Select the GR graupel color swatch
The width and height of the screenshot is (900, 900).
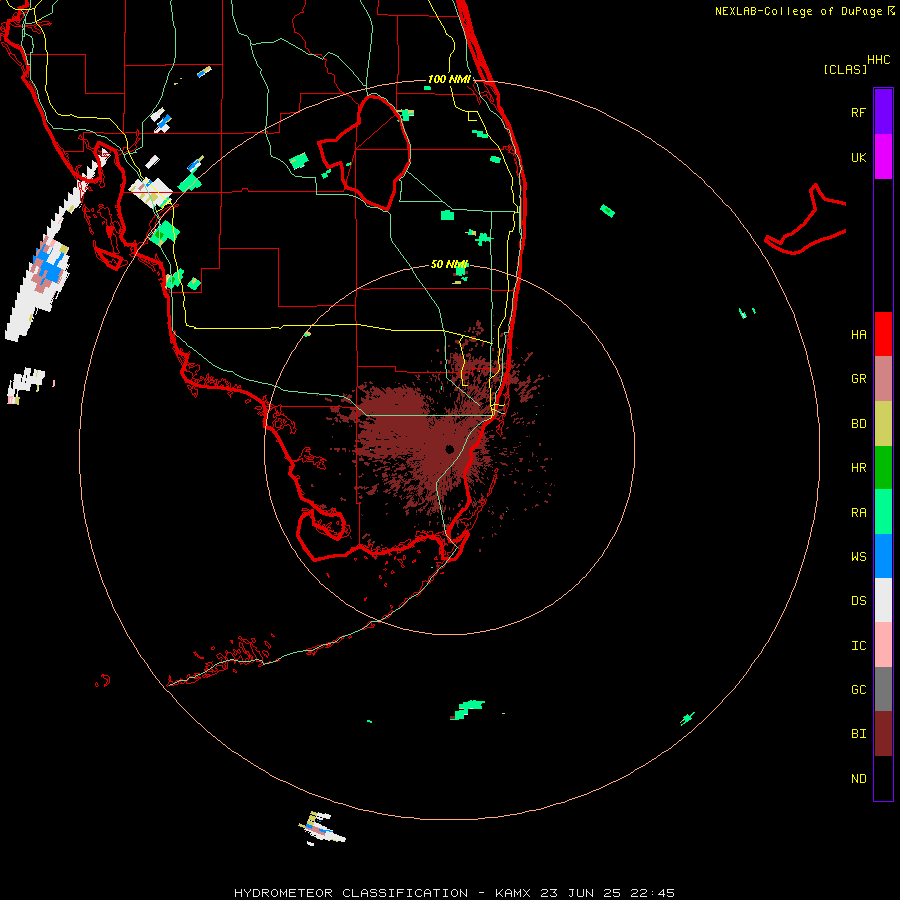pos(883,379)
